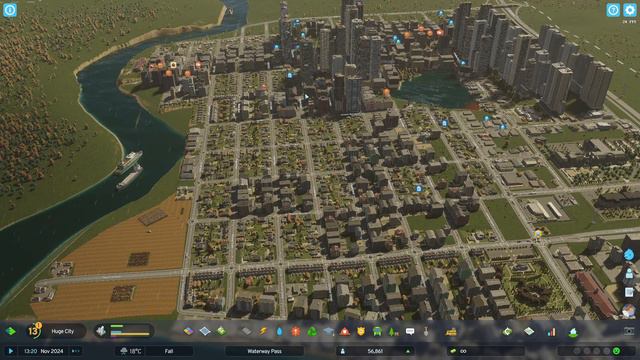The height and width of the screenshot is (360, 640).
Task: Open the city budget money field
Action: pos(486,351)
